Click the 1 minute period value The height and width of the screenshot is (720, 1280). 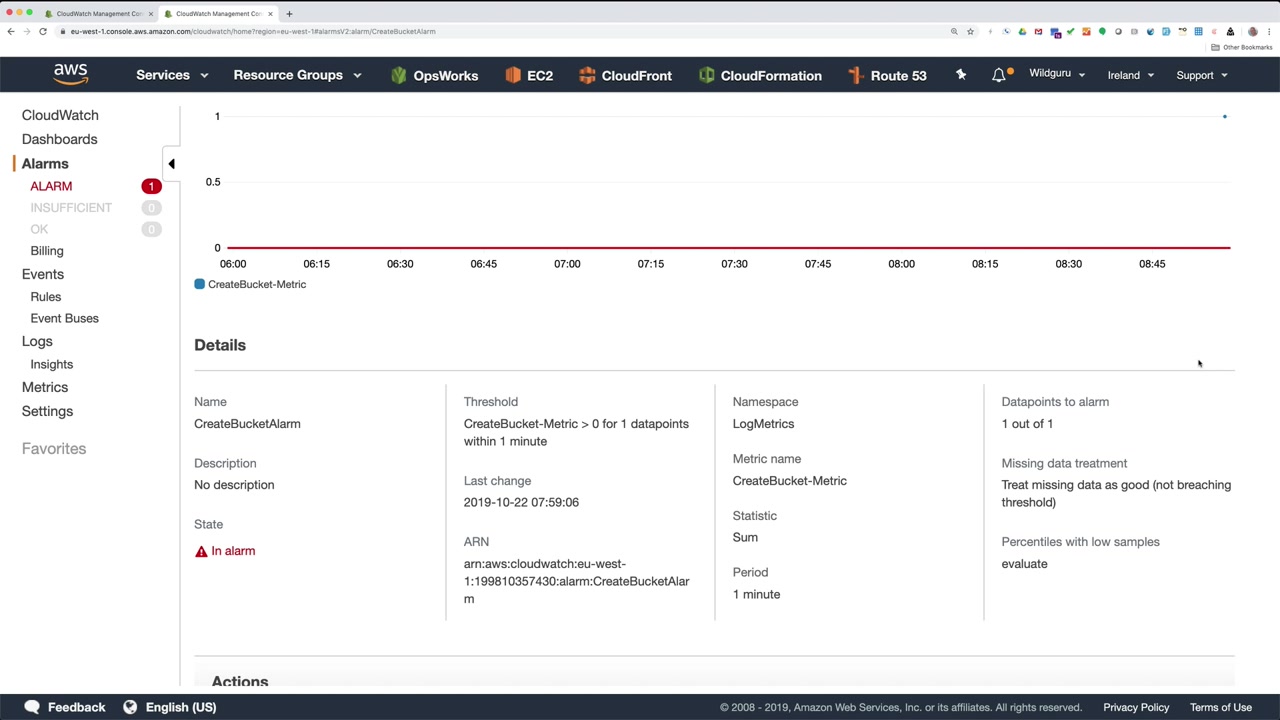click(756, 594)
